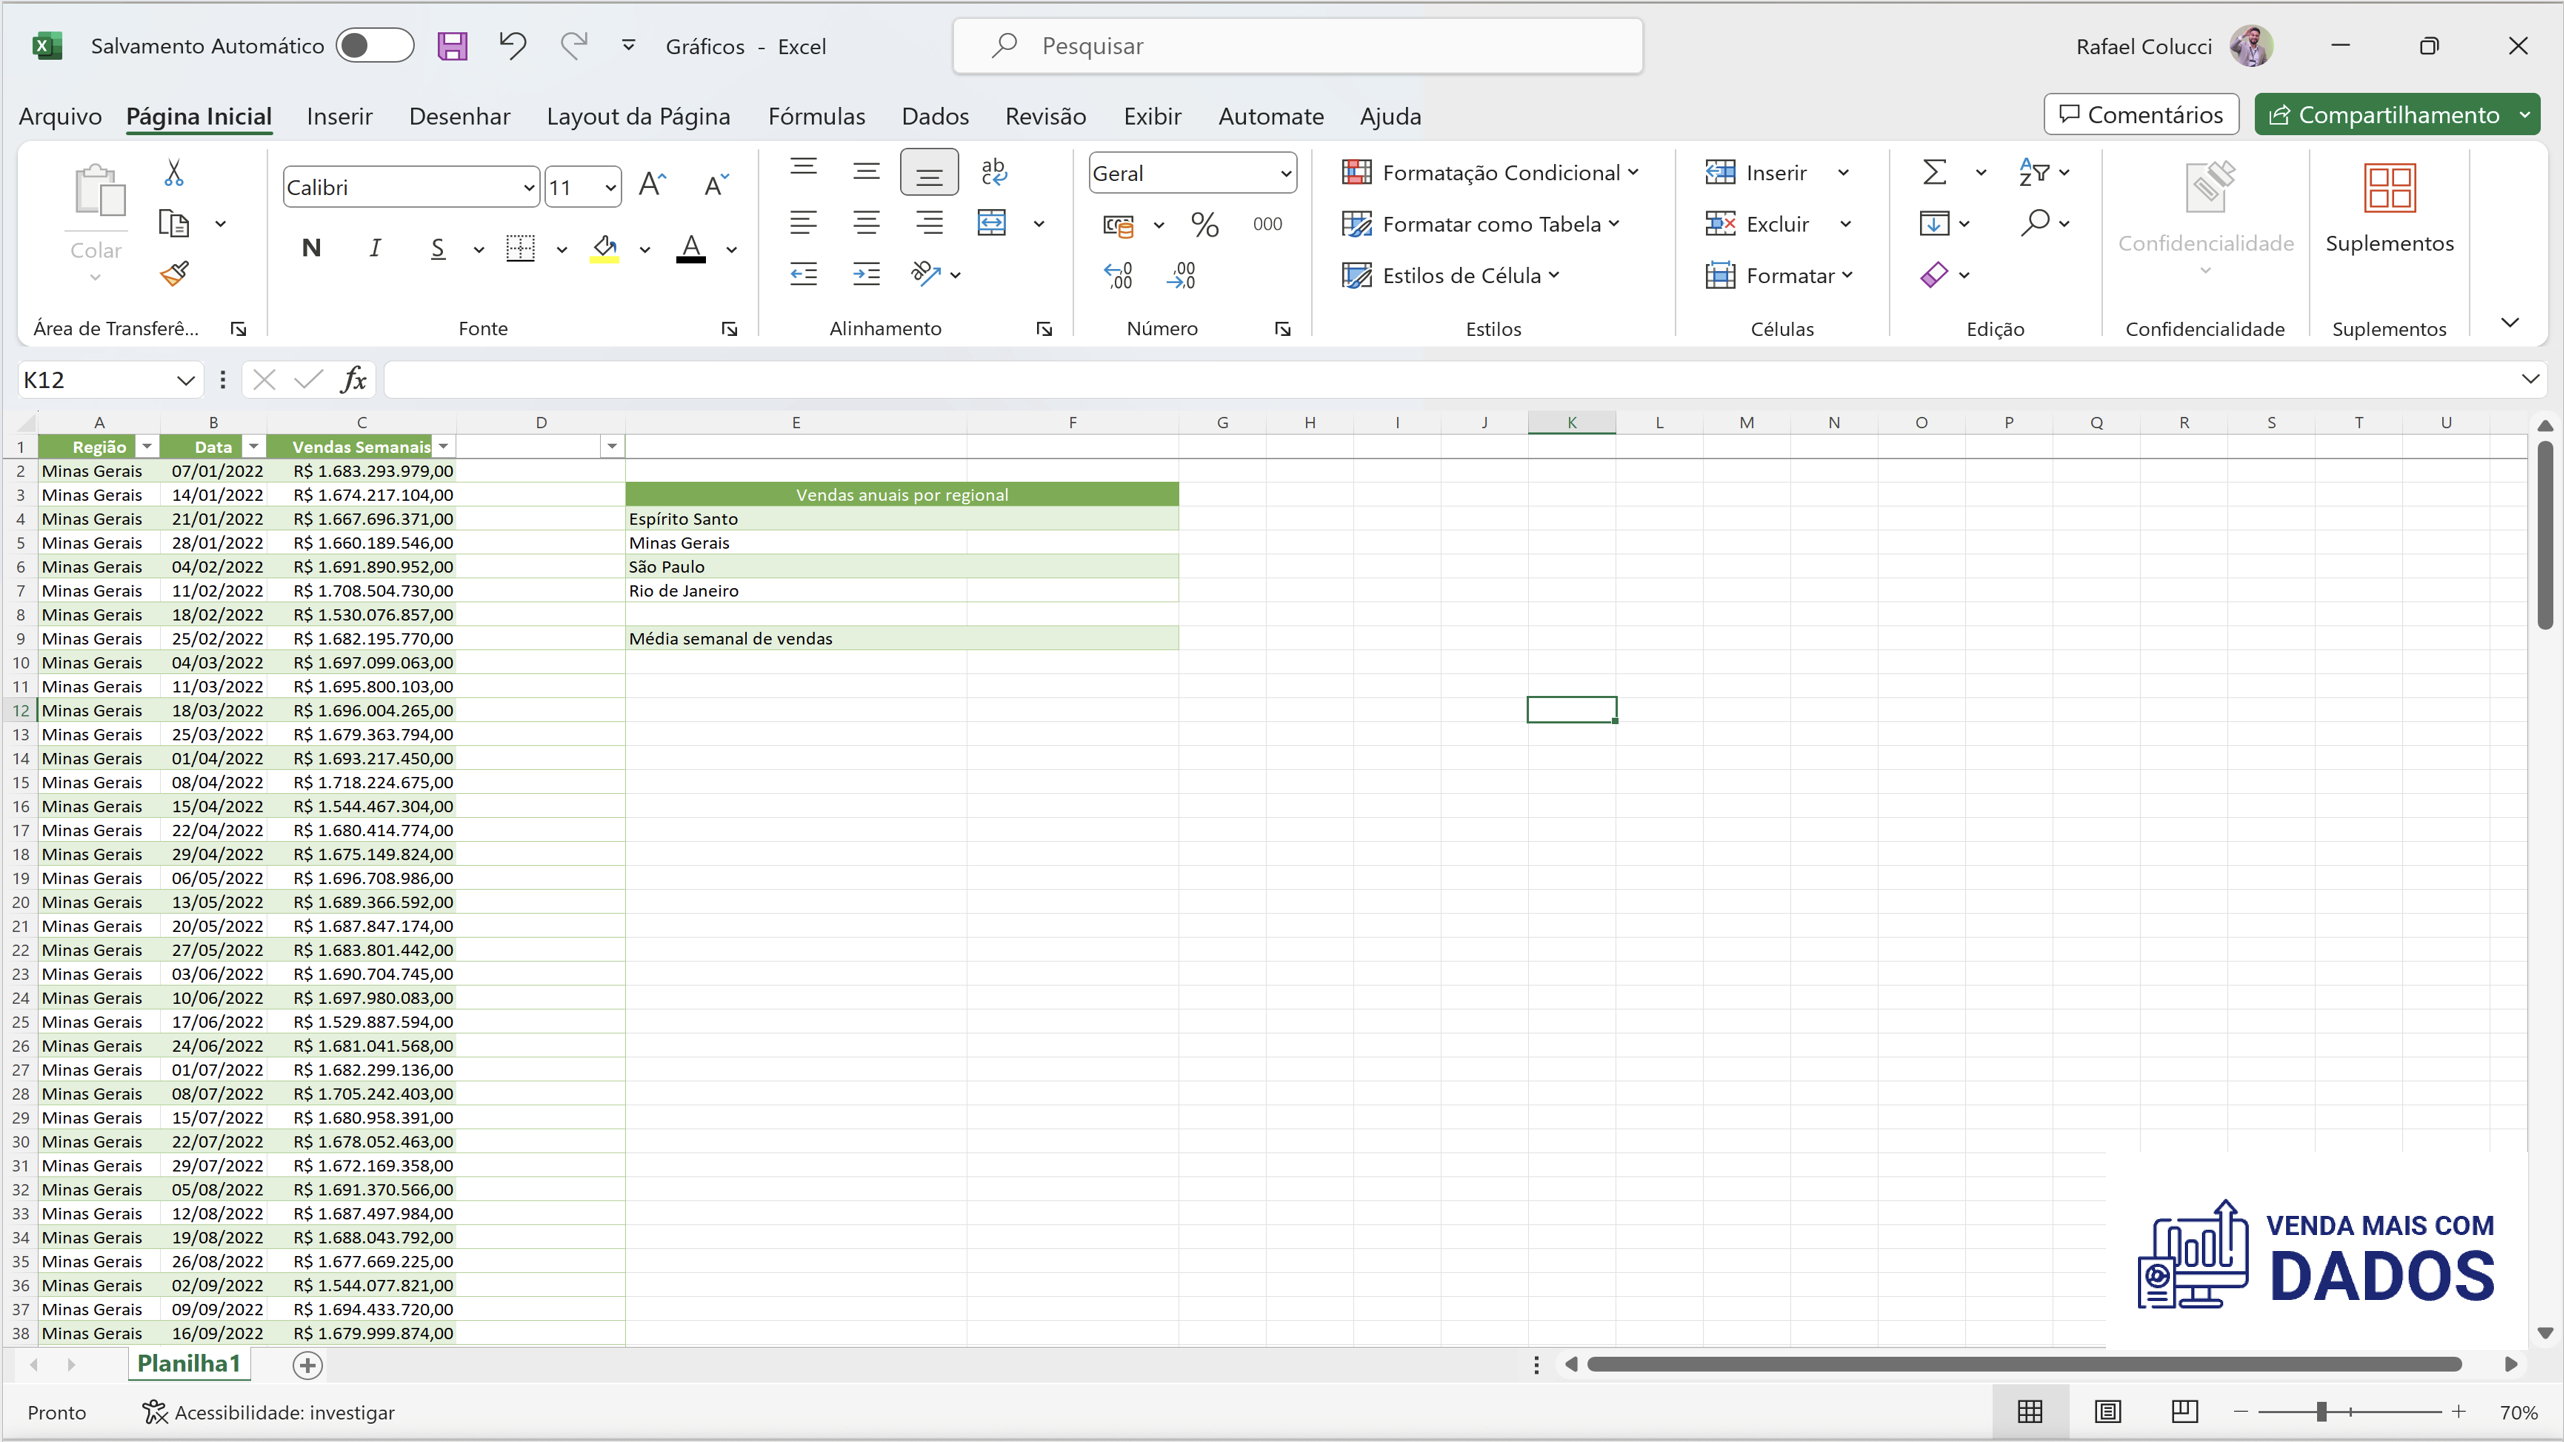The width and height of the screenshot is (2564, 1442).
Task: Open Comentários panel
Action: coord(2141,113)
